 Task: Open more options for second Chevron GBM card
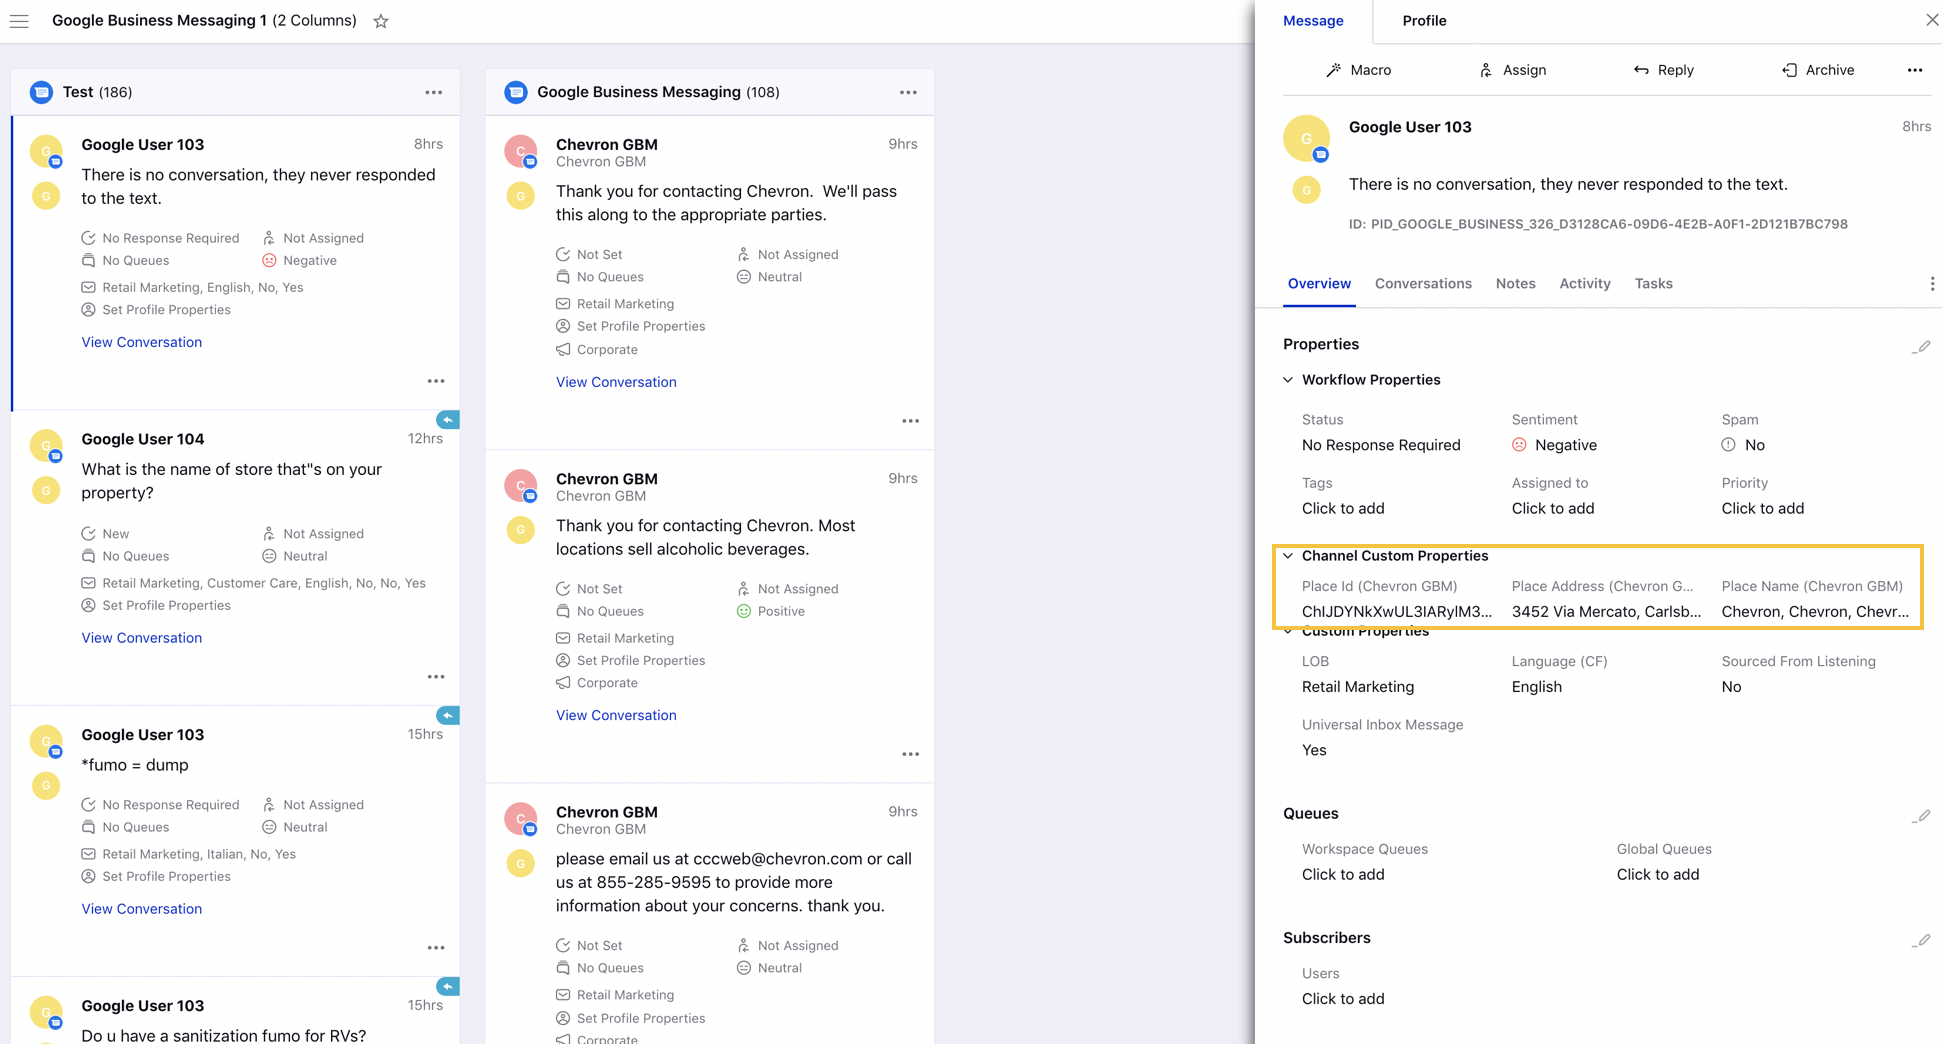[x=910, y=754]
